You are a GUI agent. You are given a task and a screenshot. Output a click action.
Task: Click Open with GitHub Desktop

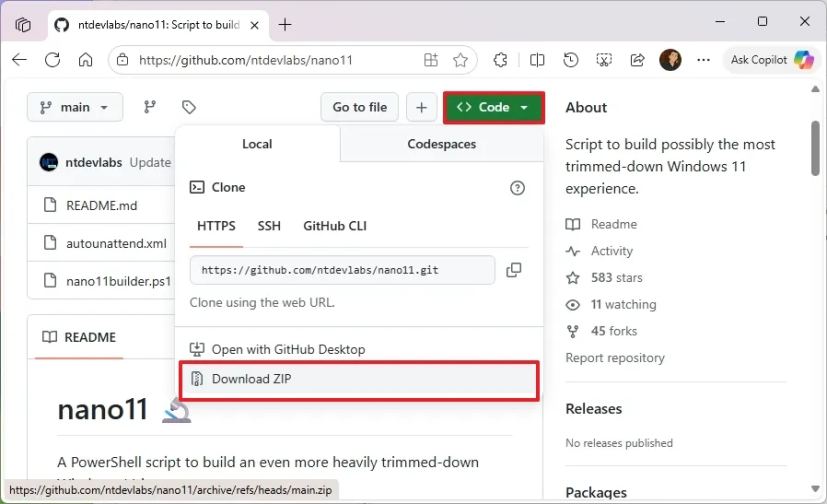[x=288, y=350]
